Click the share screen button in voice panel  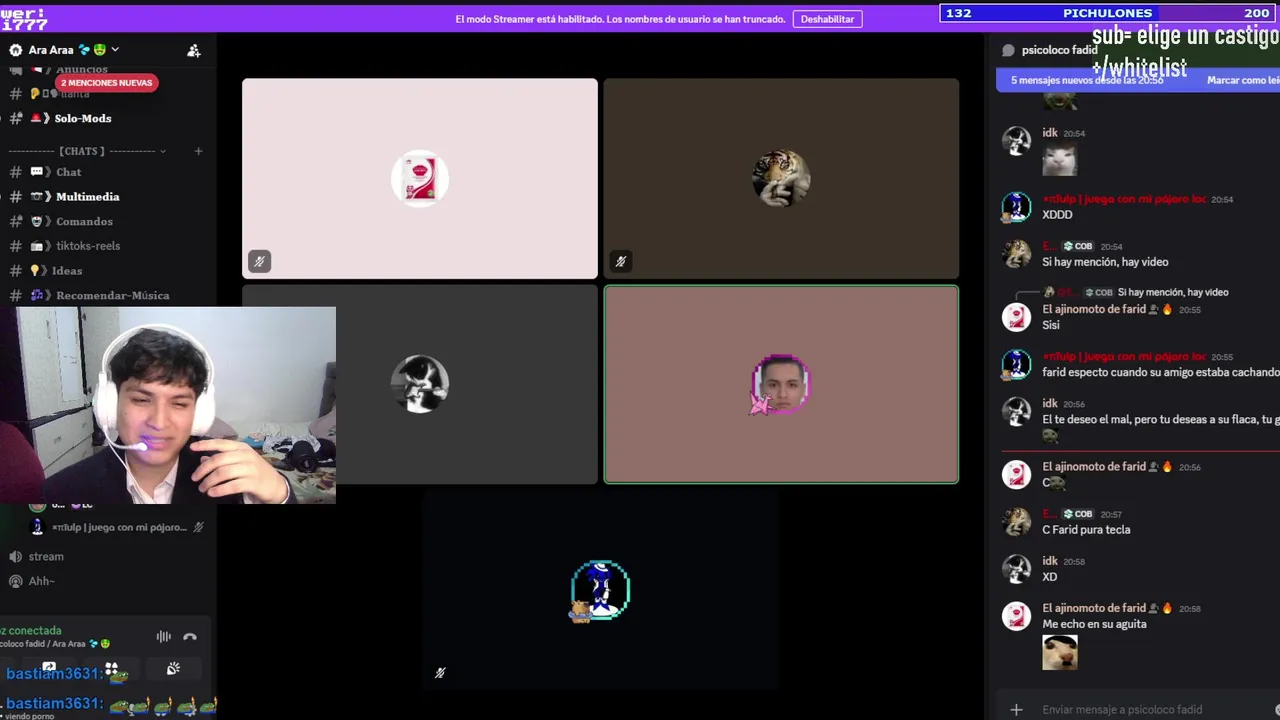(49, 667)
